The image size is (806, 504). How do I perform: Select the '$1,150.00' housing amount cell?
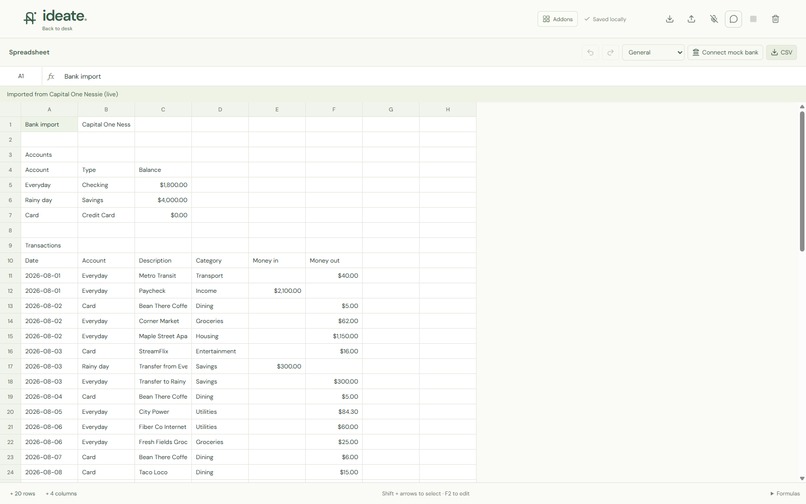334,336
